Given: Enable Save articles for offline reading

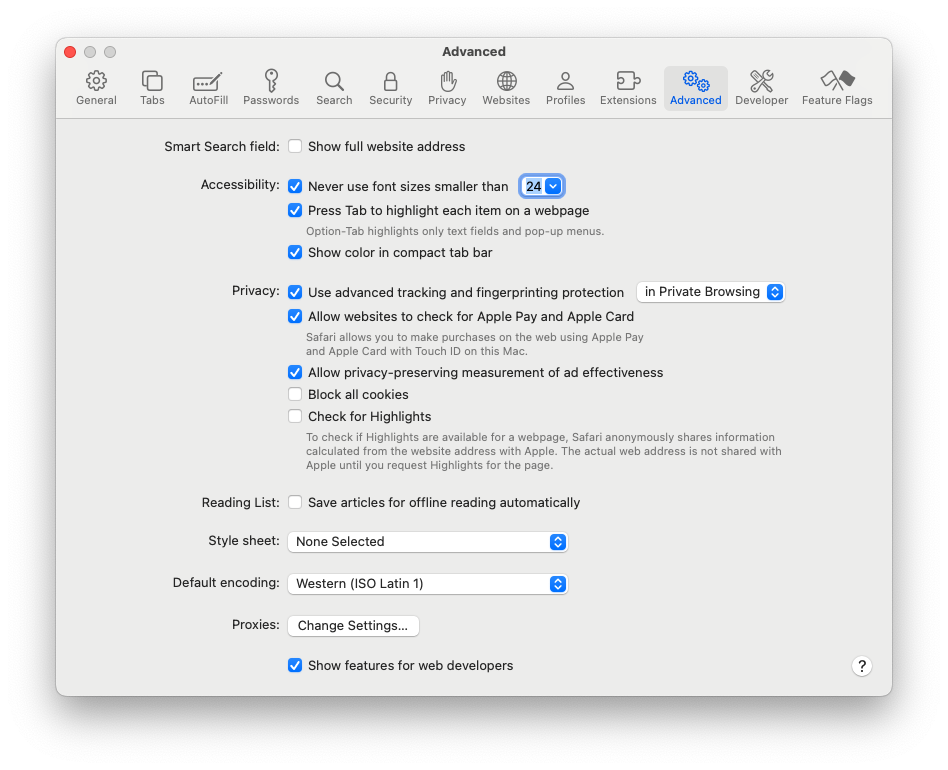Looking at the screenshot, I should pos(295,502).
